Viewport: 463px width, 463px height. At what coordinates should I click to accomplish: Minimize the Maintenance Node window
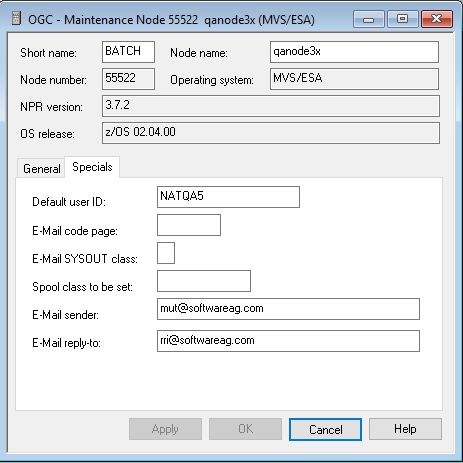(369, 19)
